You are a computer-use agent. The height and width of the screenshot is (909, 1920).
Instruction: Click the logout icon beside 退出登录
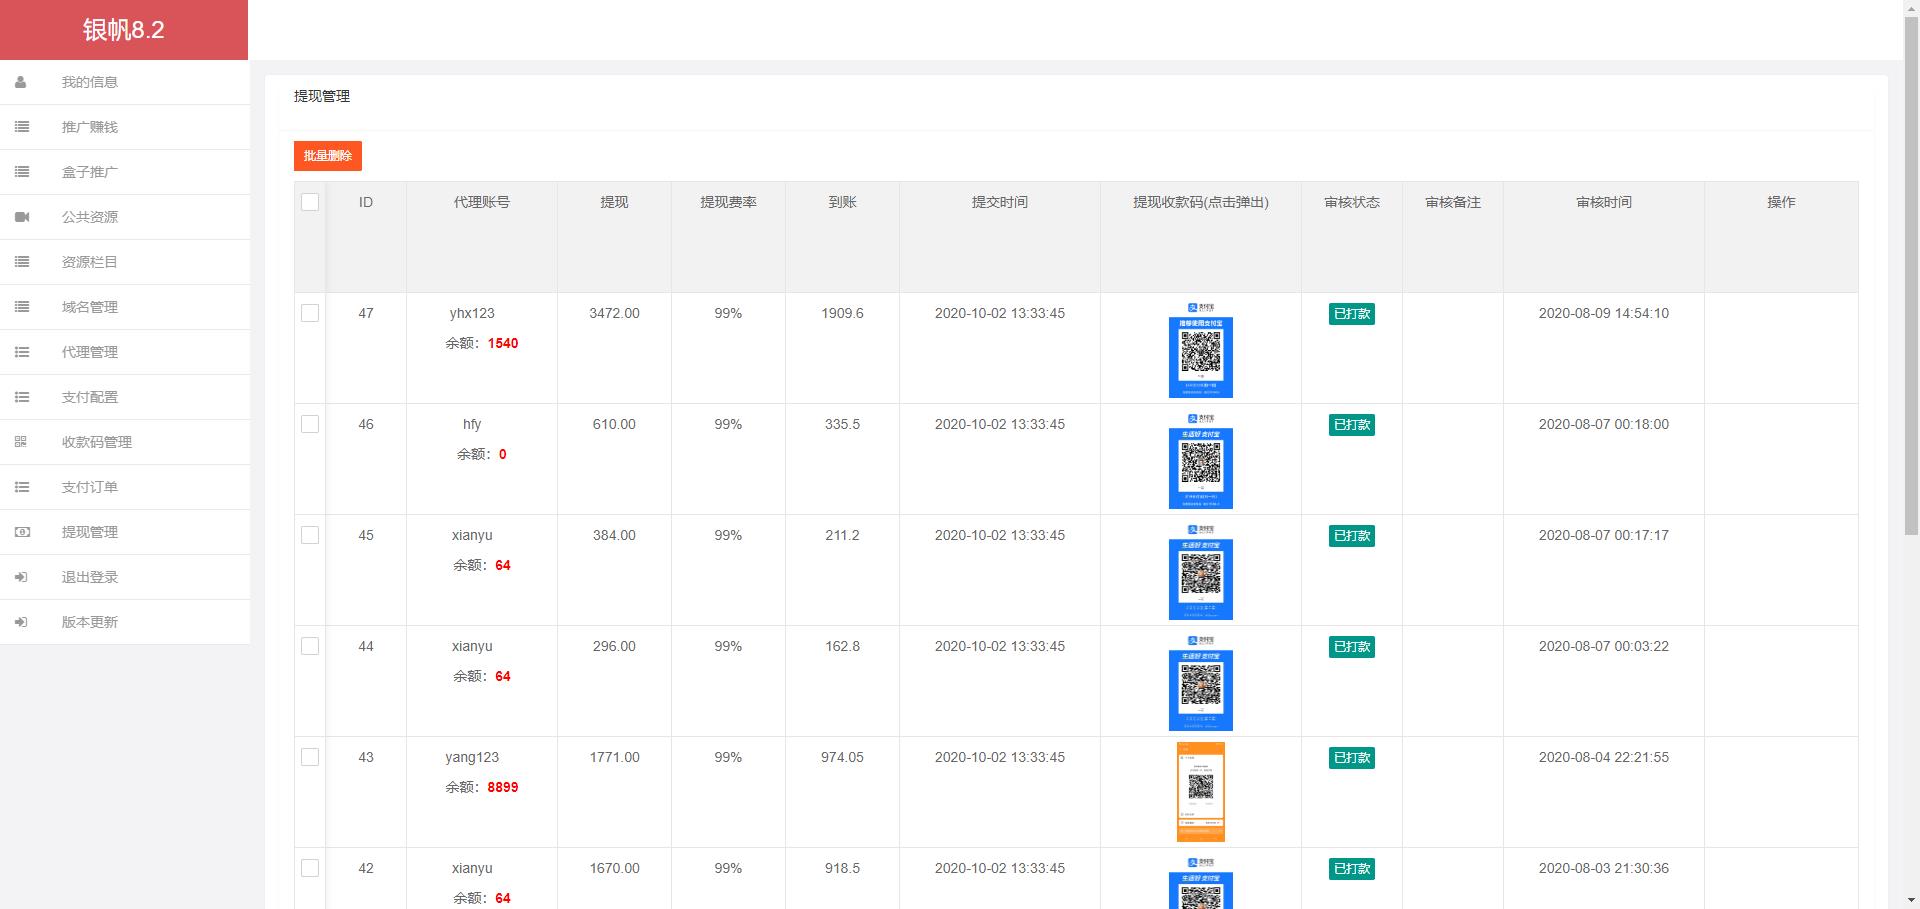coord(21,577)
